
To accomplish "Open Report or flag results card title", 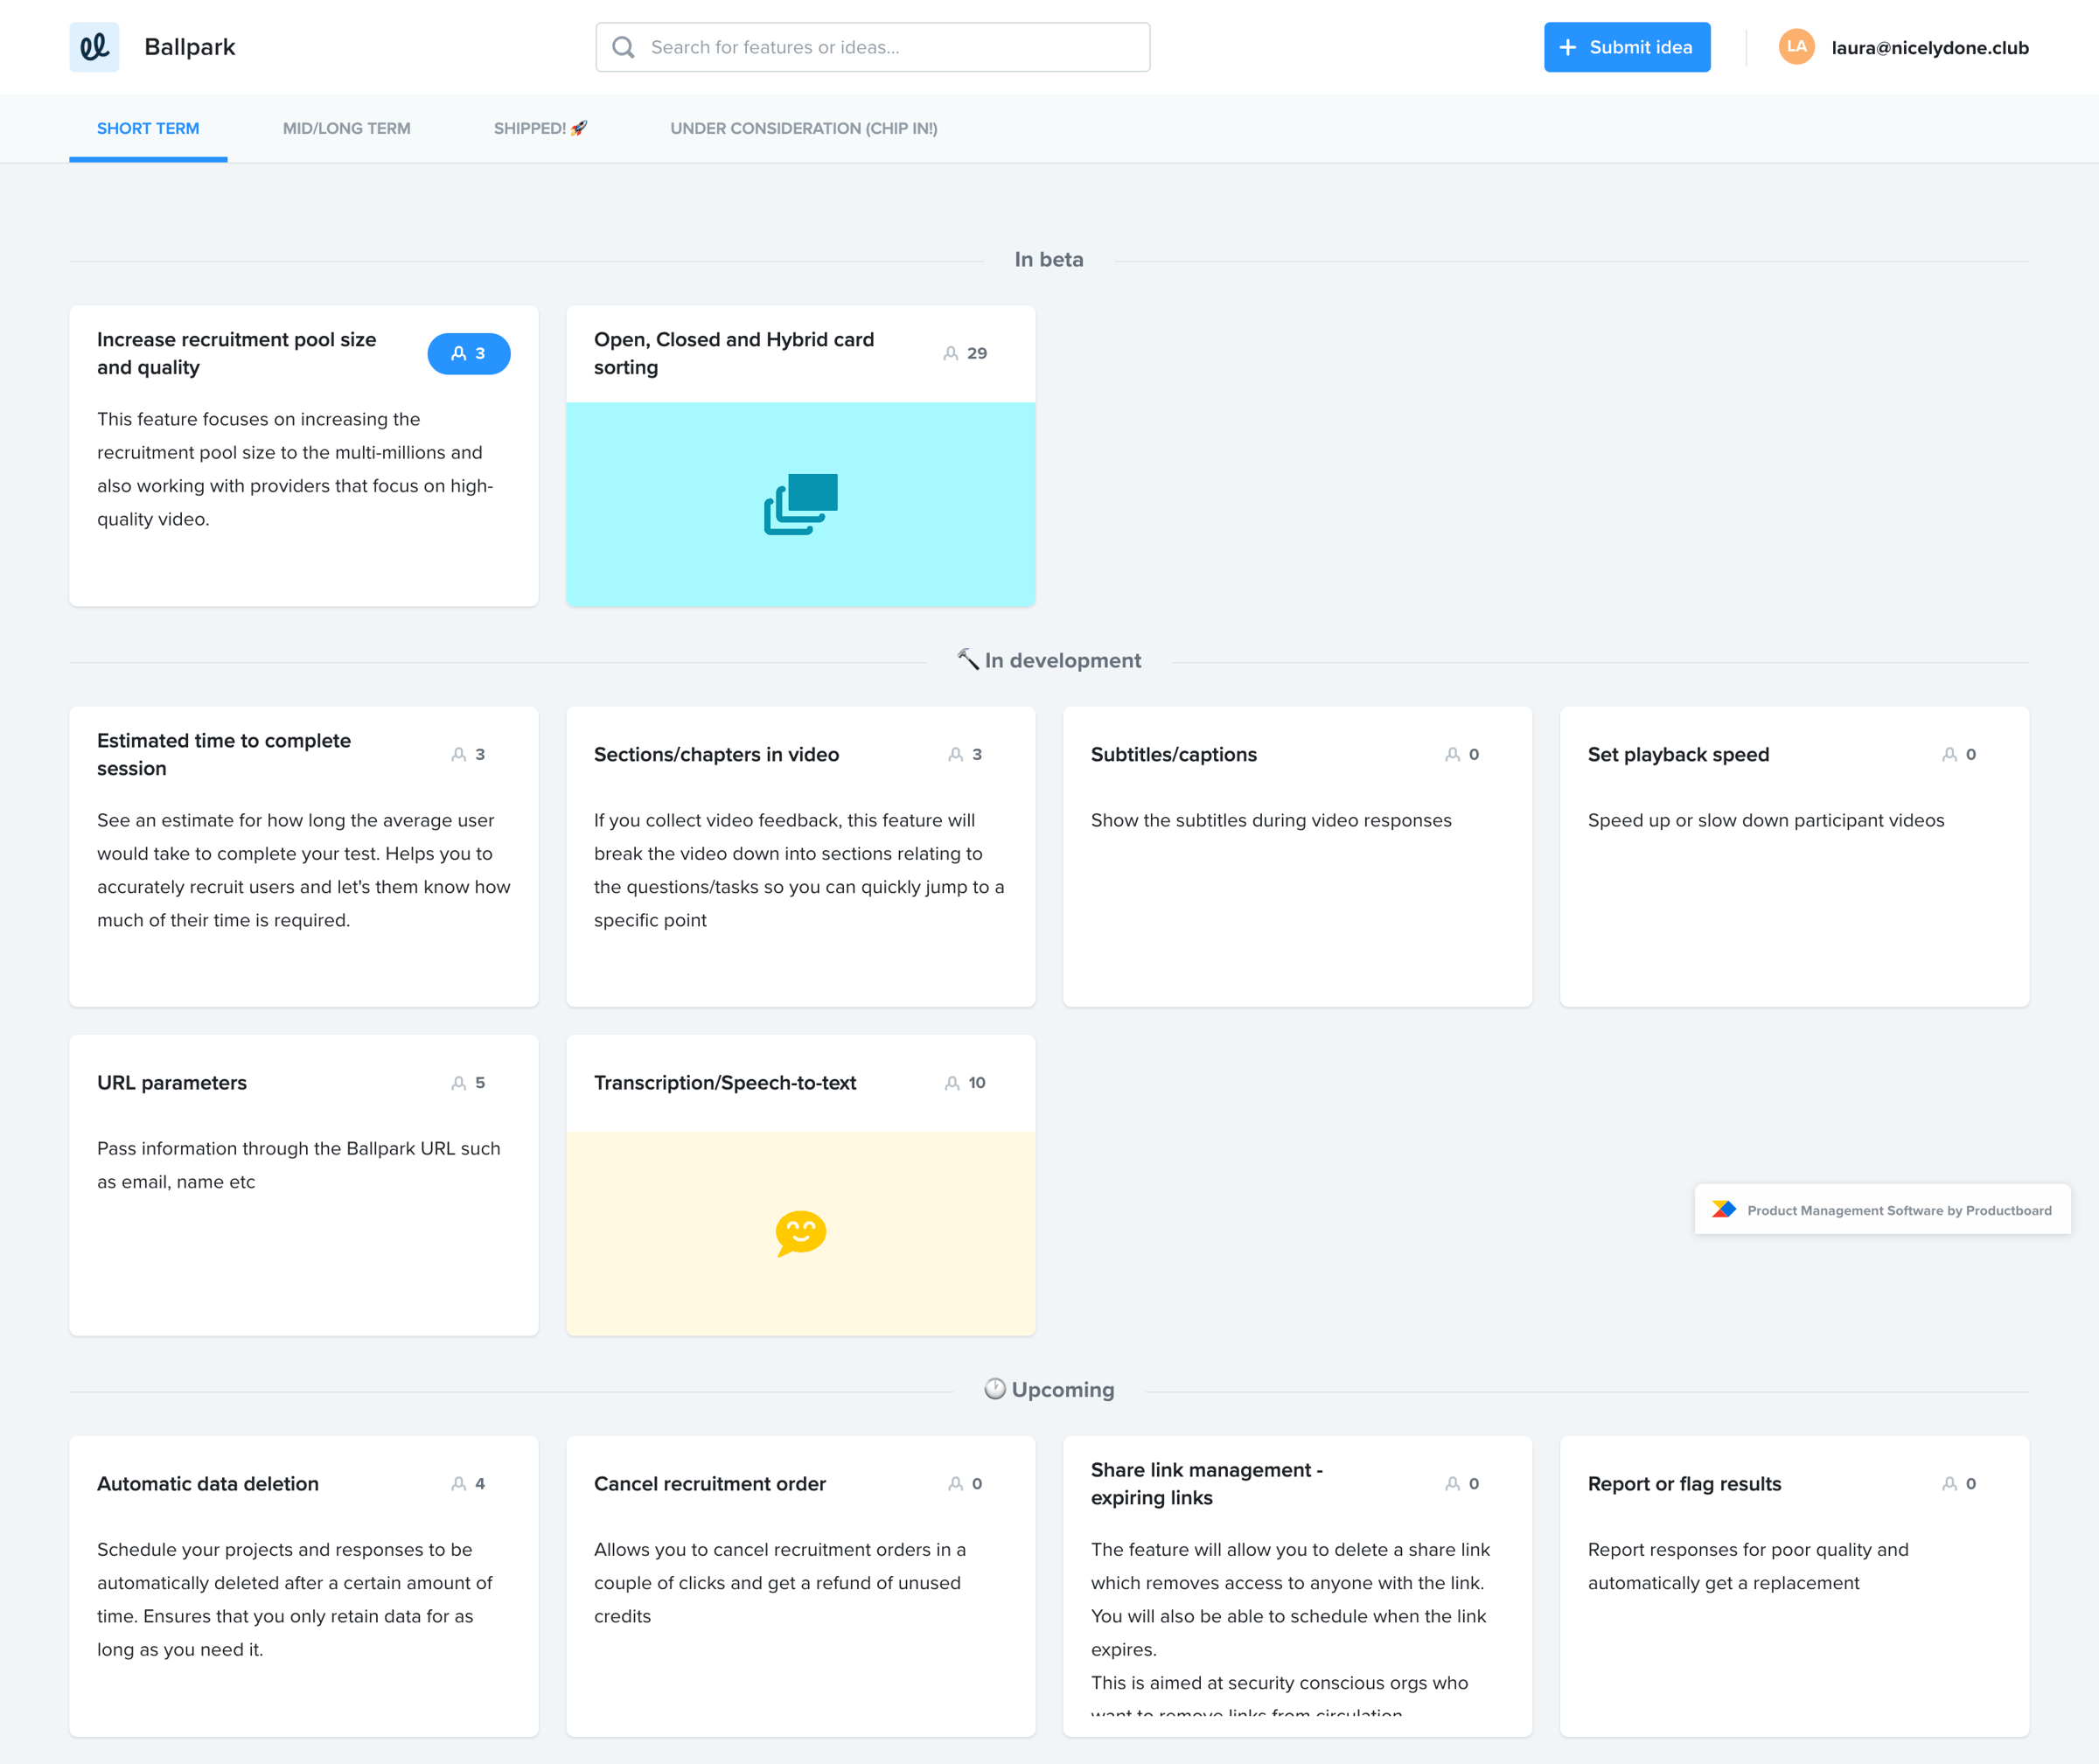I will (x=1684, y=1484).
